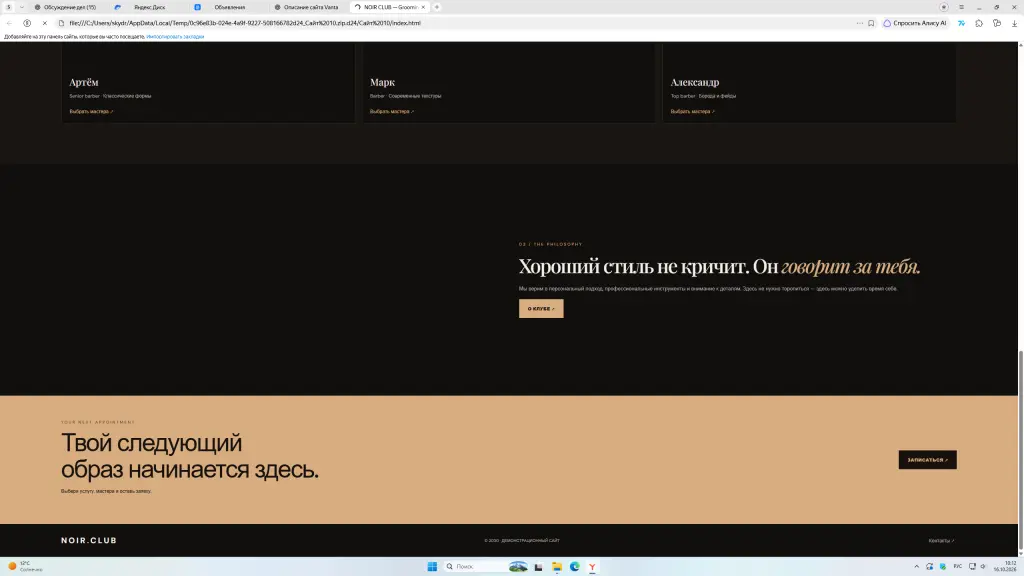The width and height of the screenshot is (1024, 576).
Task: Click the NOIR.CLUB footer logo
Action: pyautogui.click(x=89, y=540)
